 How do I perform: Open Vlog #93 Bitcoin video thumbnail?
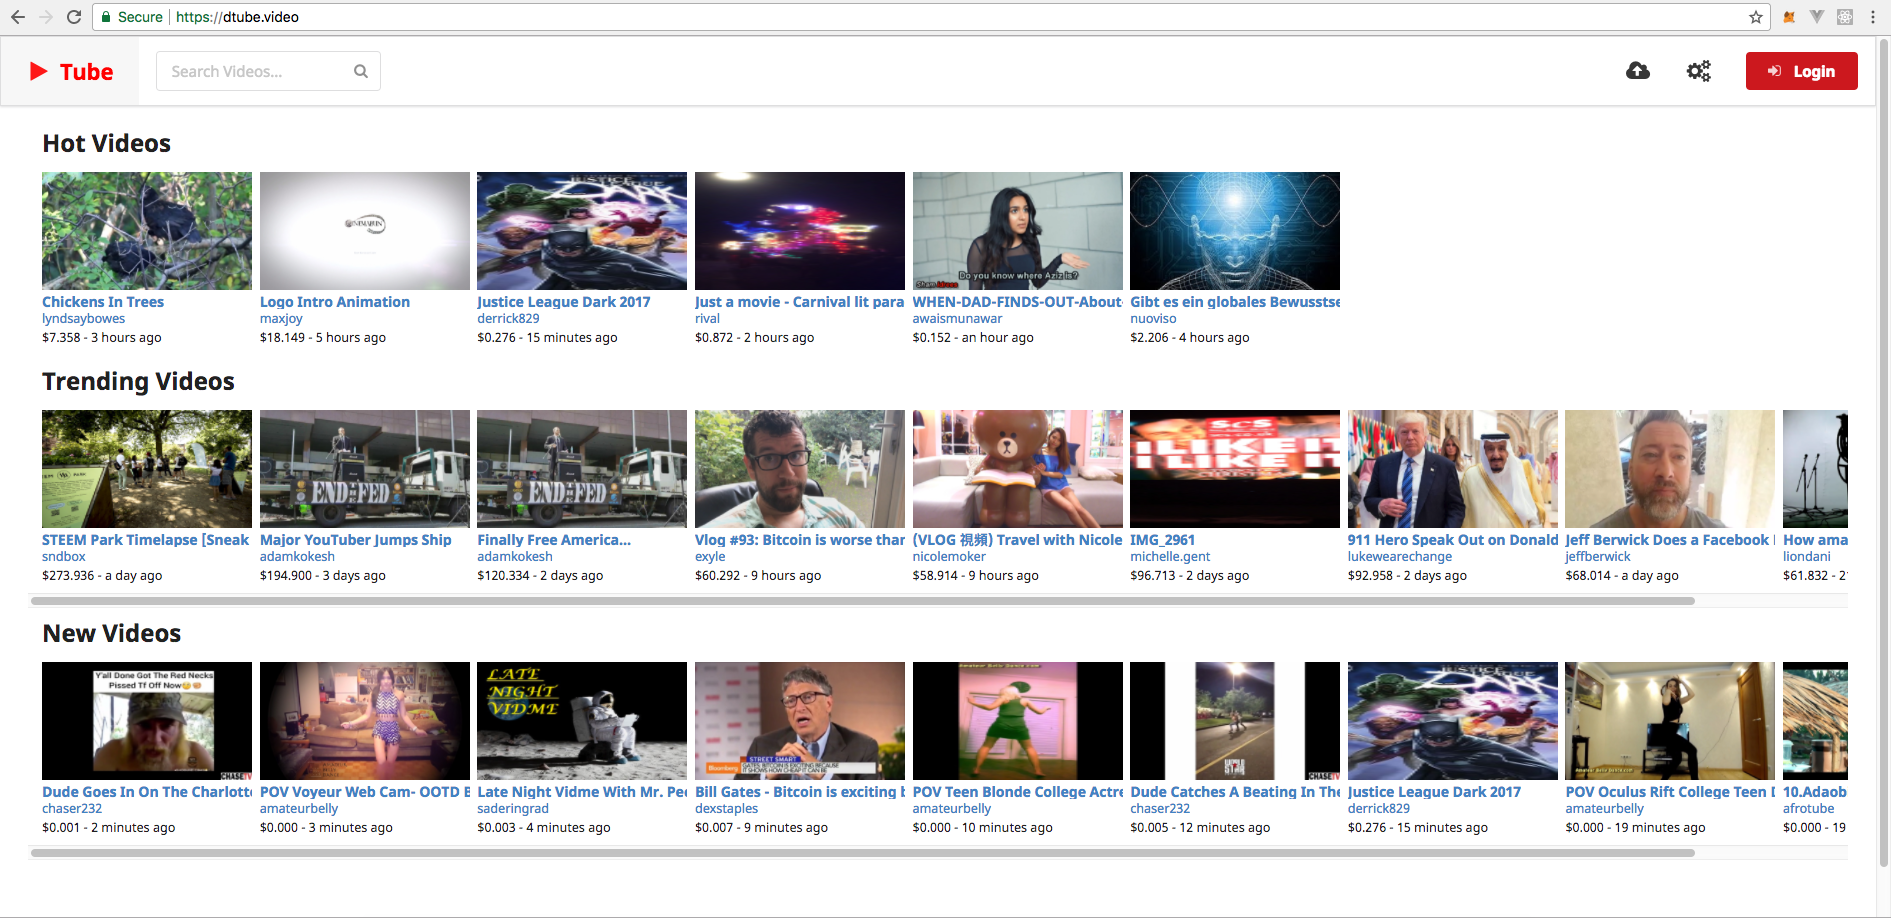800,469
